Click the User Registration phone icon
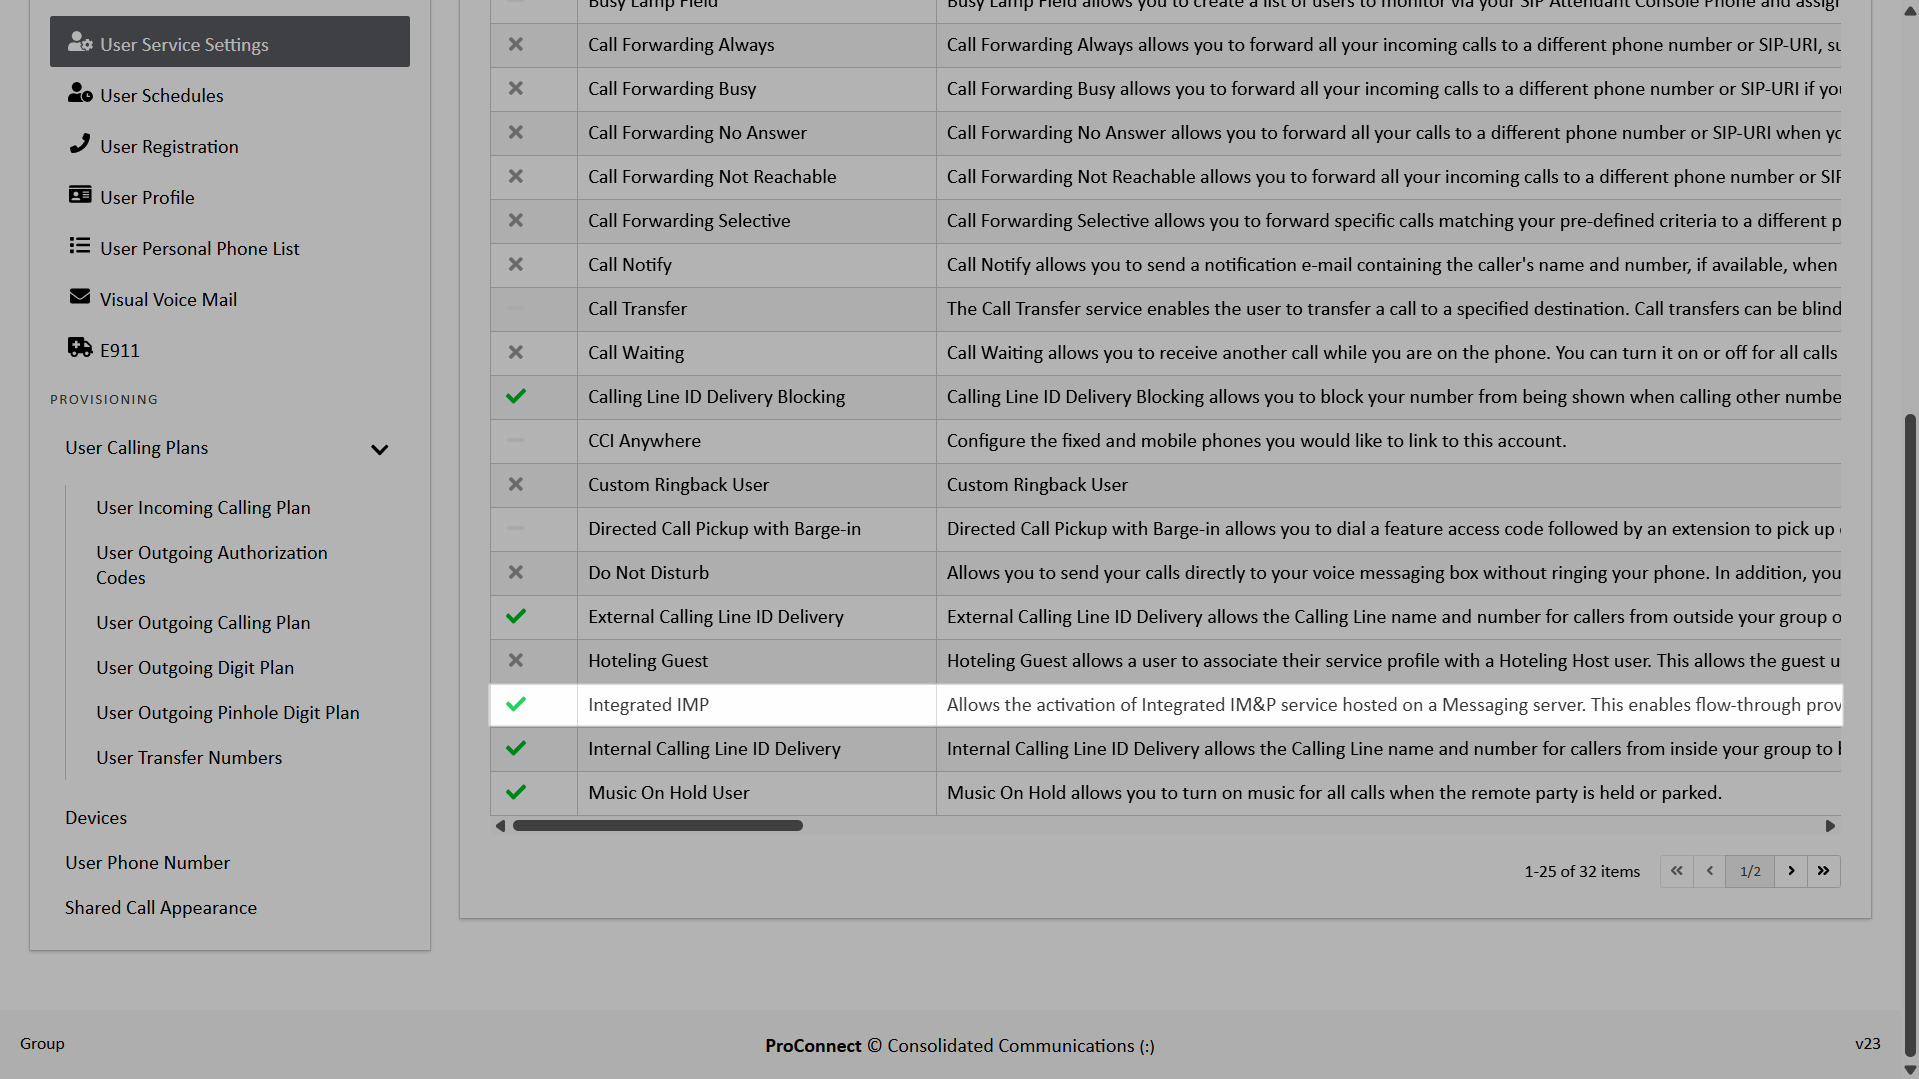 (x=80, y=144)
